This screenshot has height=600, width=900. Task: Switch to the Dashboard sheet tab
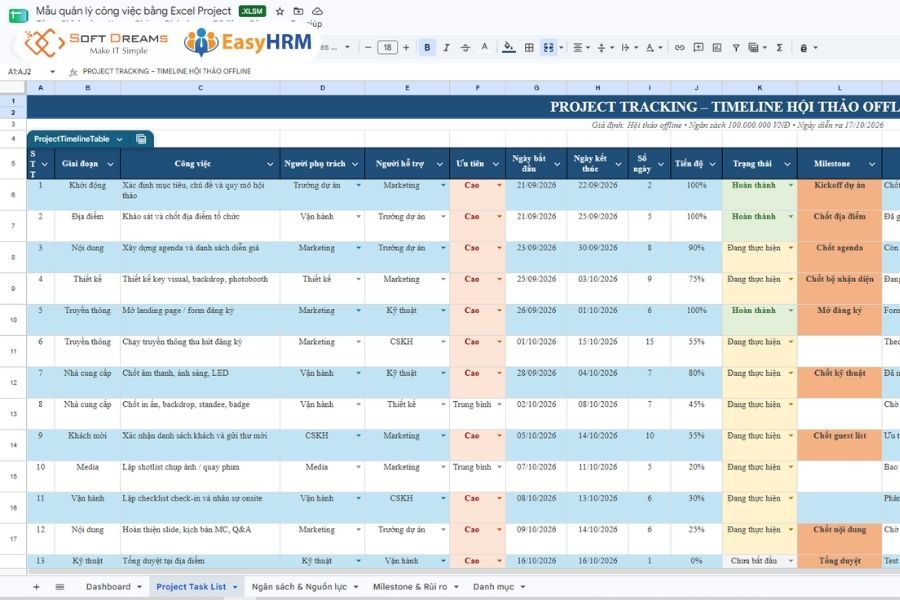click(108, 587)
